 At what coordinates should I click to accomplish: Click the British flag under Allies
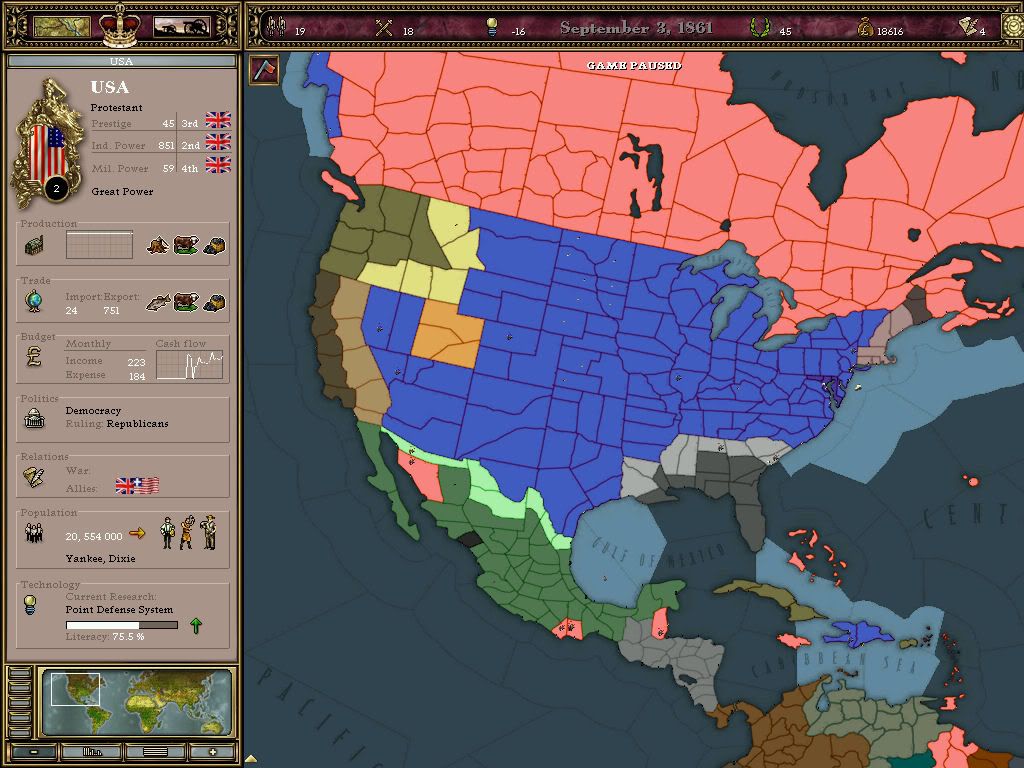click(x=124, y=486)
